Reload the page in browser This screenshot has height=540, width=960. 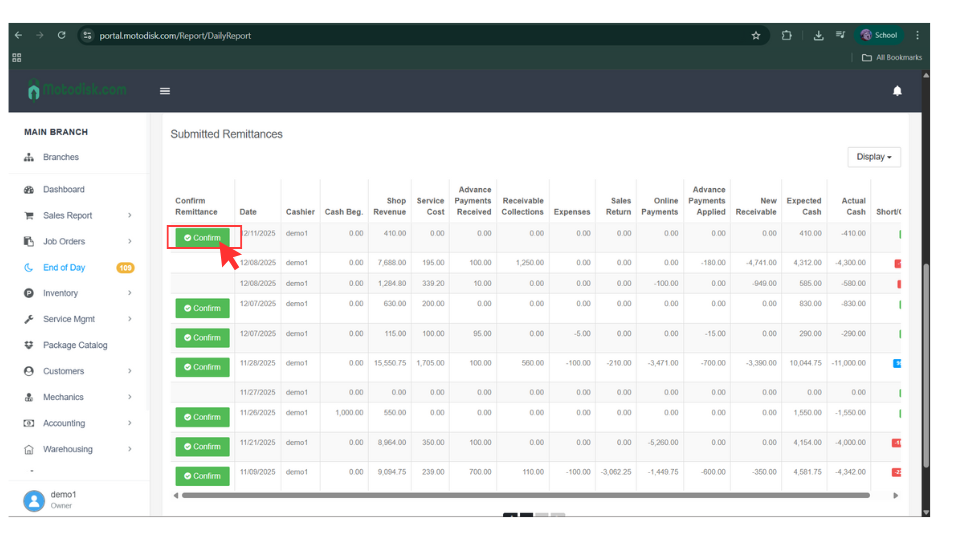[x=62, y=35]
